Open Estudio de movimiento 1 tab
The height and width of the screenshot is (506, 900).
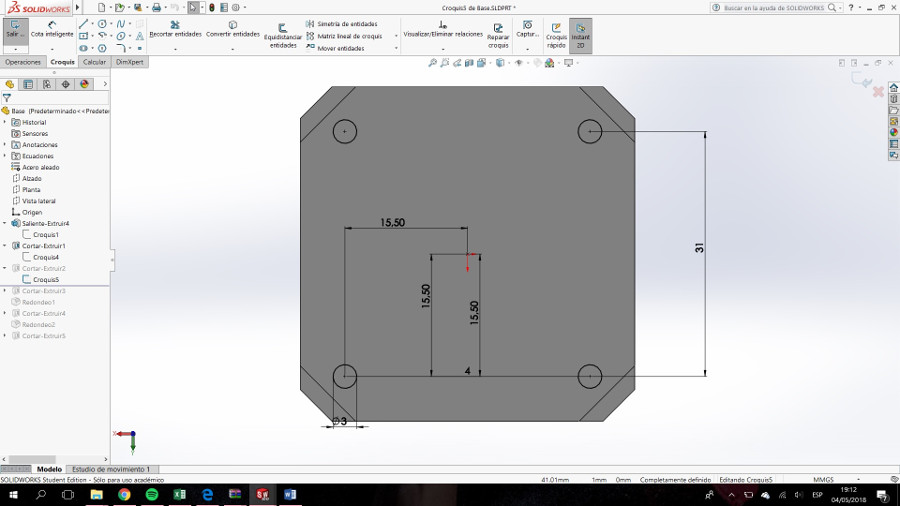click(x=111, y=469)
